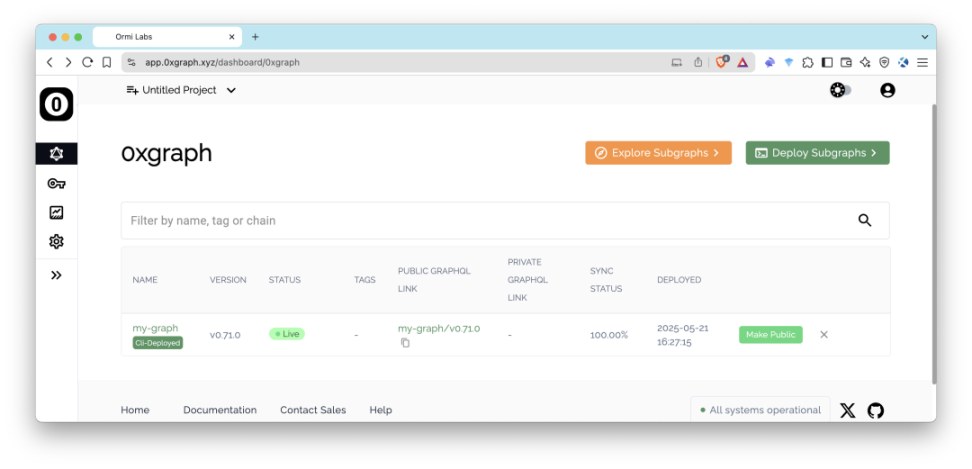Open the extensions puzzle piece icon

coord(808,62)
